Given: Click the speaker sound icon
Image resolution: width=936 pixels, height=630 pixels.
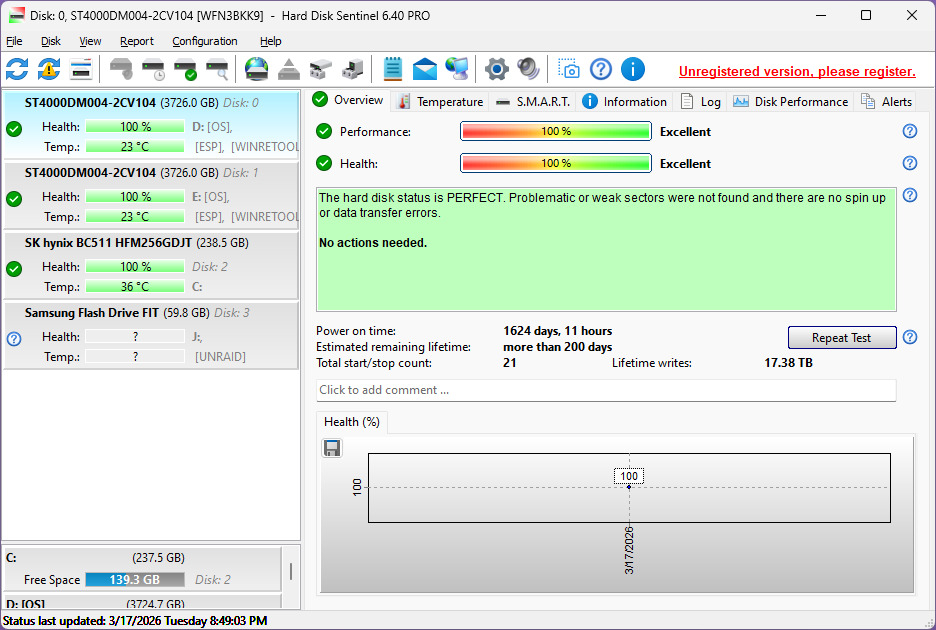Looking at the screenshot, I should pyautogui.click(x=528, y=69).
